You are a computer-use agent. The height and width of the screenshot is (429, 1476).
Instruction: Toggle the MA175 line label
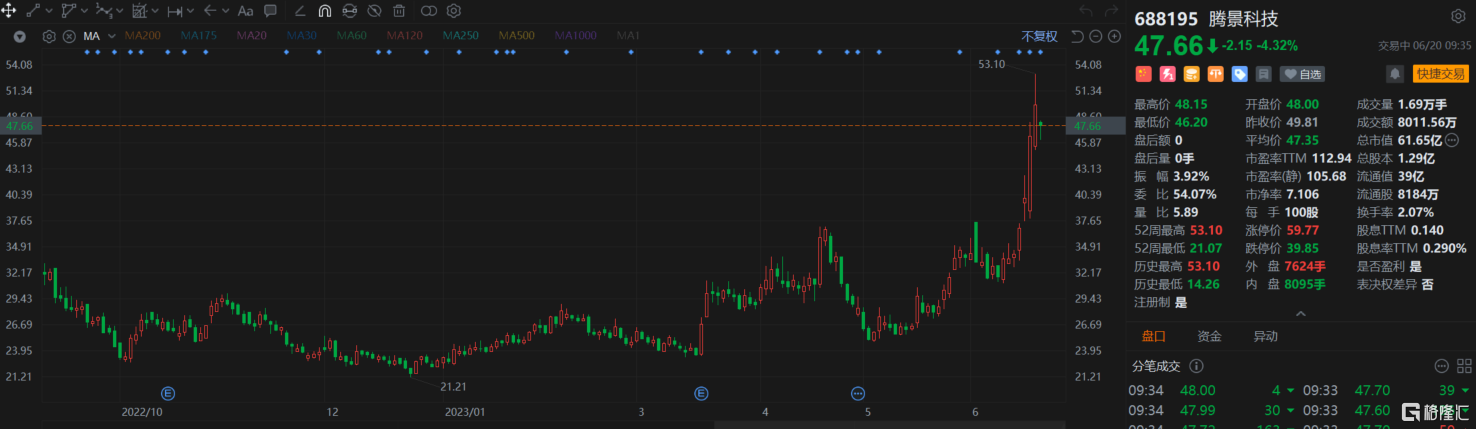click(198, 36)
